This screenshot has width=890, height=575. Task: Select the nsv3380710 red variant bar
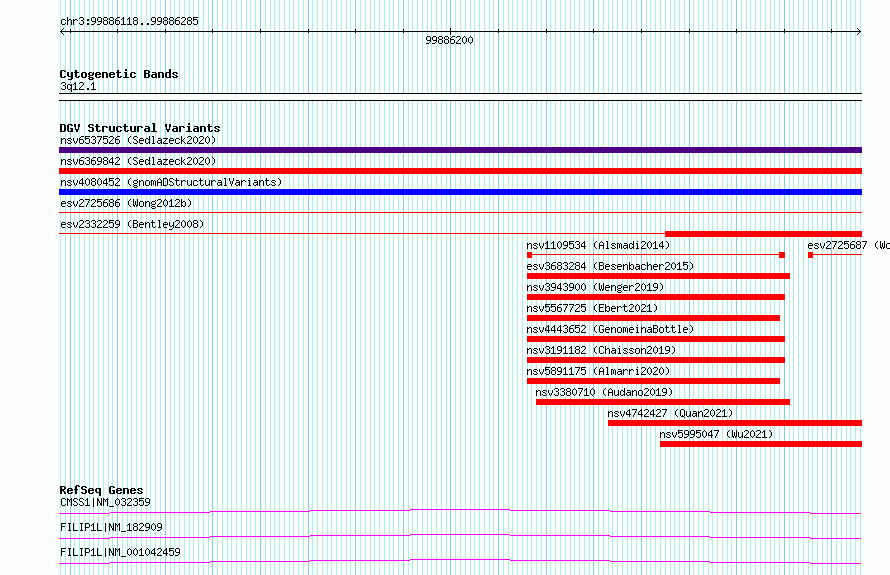coord(663,402)
